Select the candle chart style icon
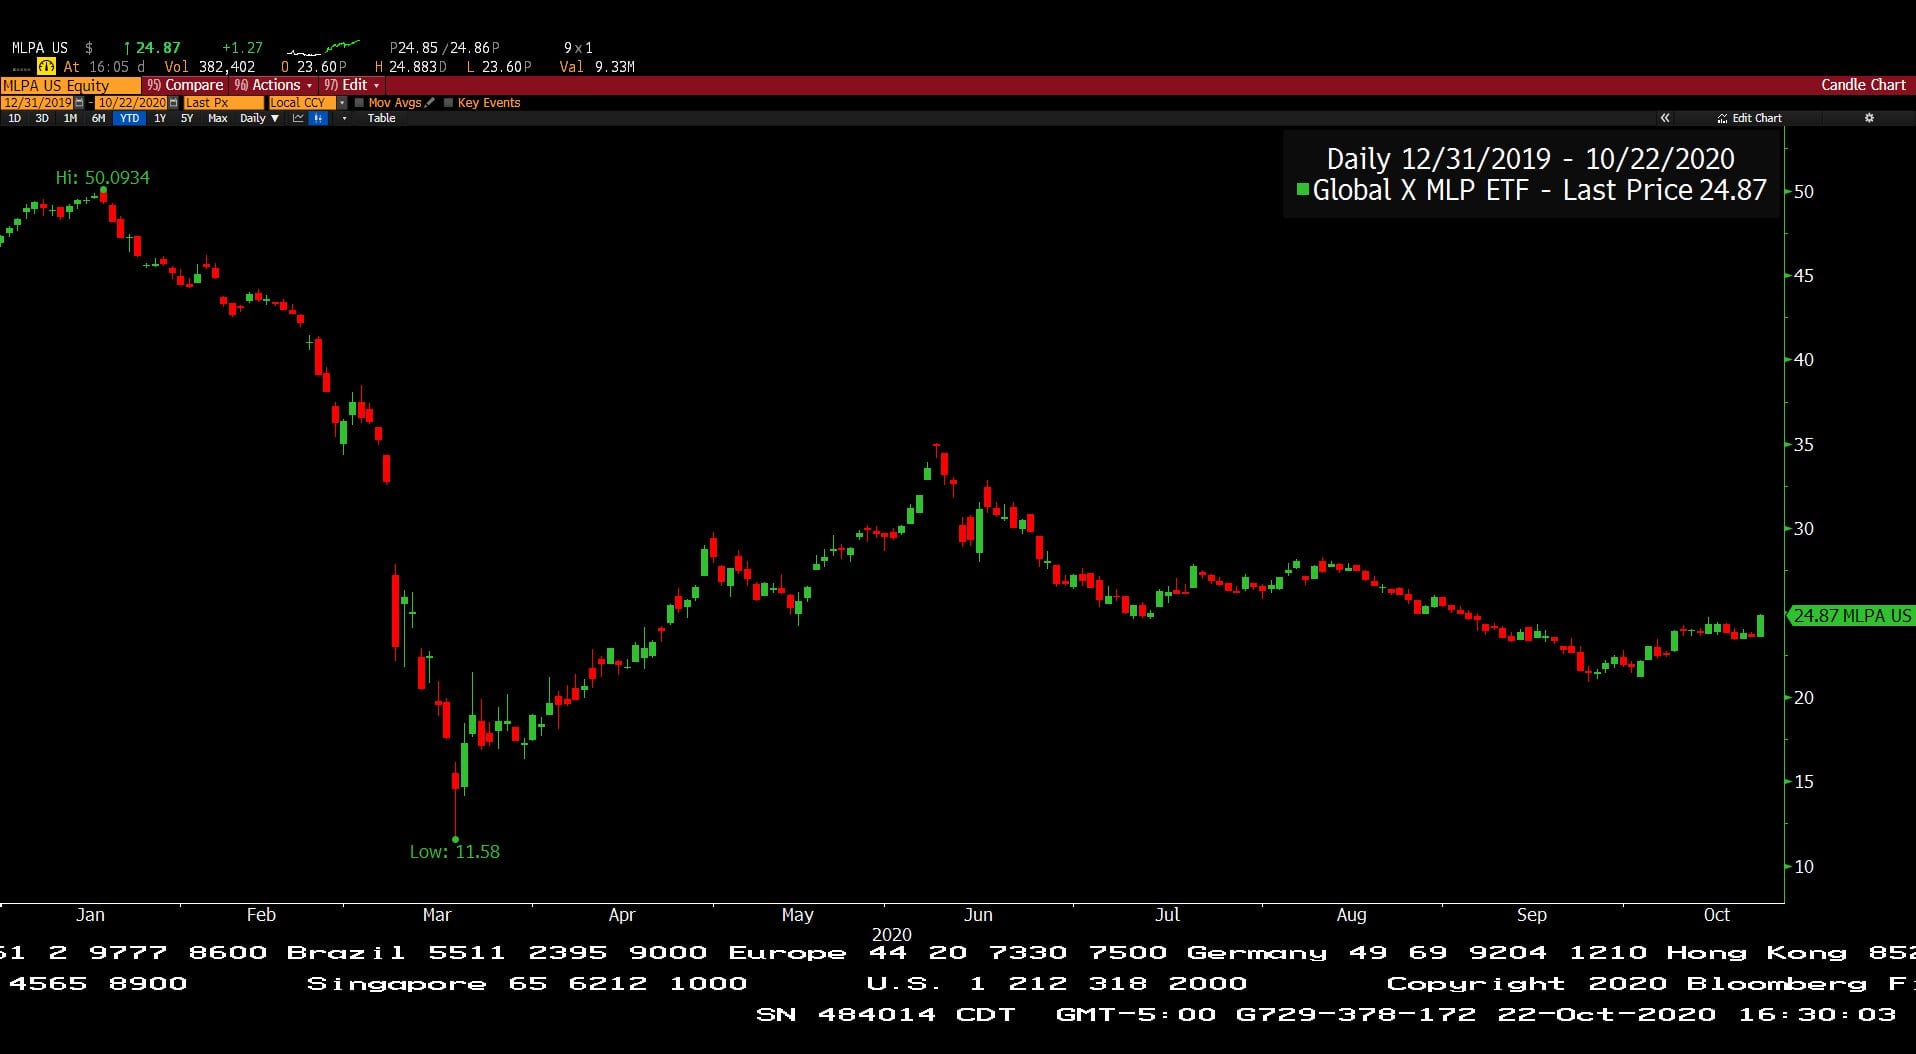The width and height of the screenshot is (1916, 1054). coord(317,118)
